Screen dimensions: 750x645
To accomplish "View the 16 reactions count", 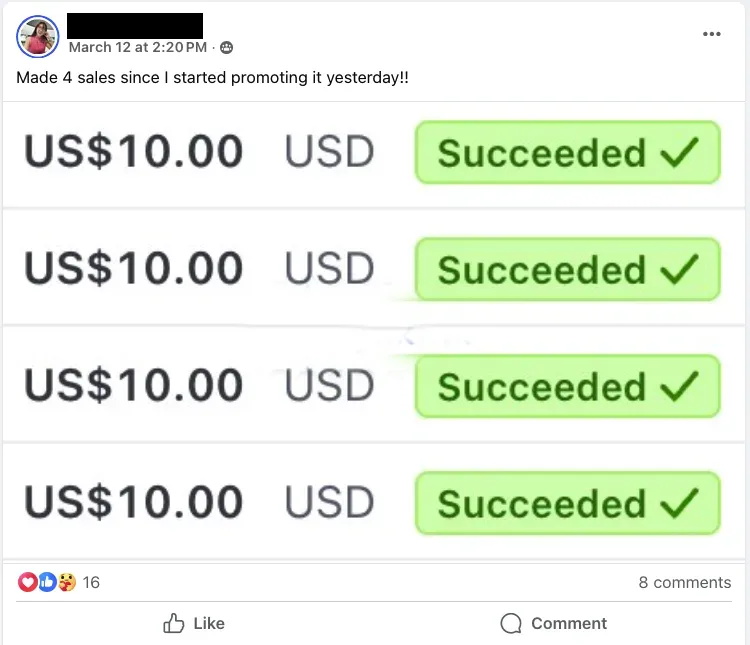I will (x=91, y=582).
